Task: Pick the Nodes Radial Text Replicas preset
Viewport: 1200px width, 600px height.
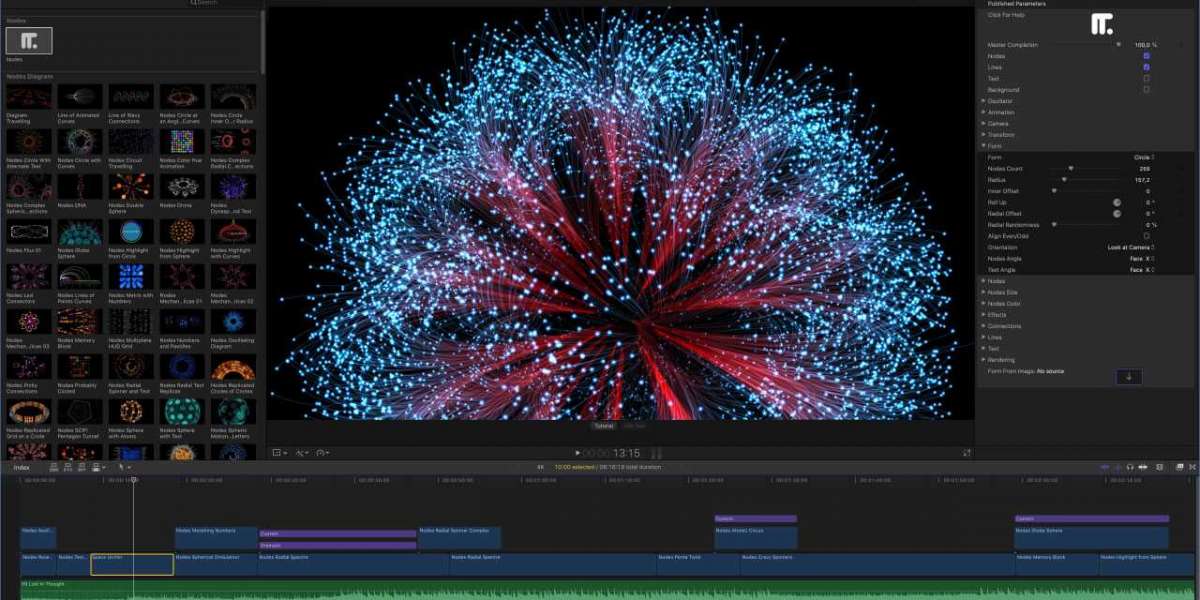Action: coord(182,367)
